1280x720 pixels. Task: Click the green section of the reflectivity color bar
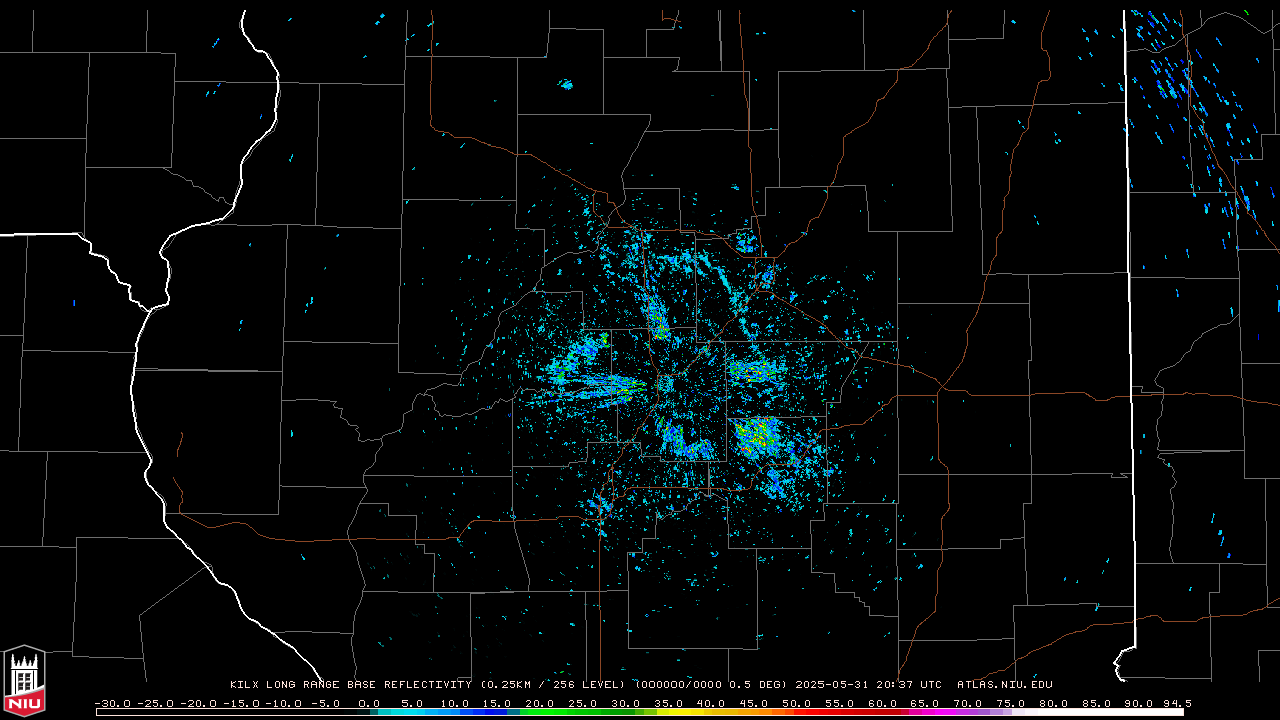pos(575,712)
